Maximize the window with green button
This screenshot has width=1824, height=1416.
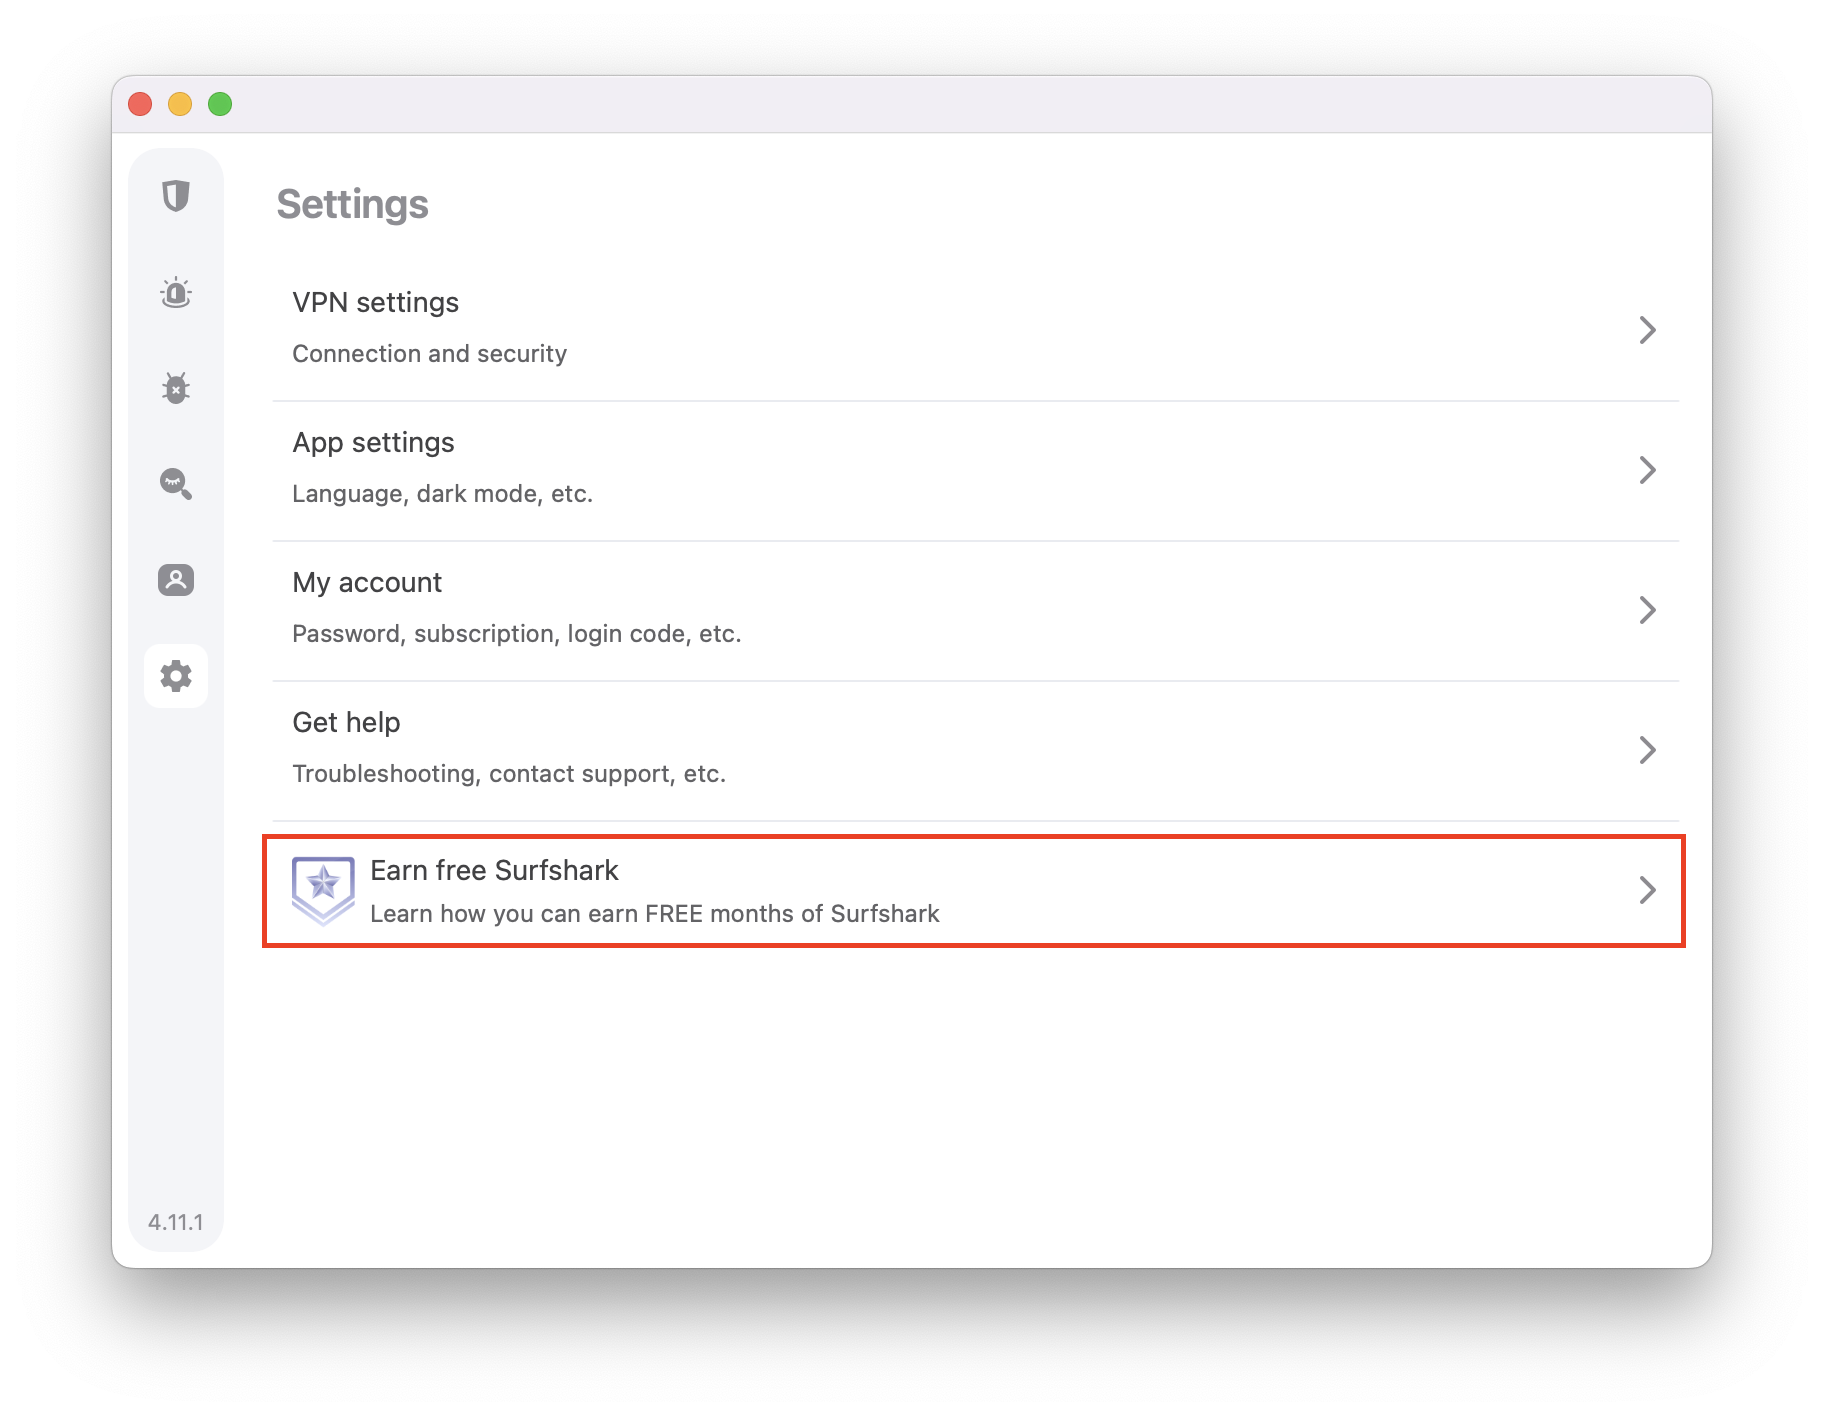click(x=220, y=104)
